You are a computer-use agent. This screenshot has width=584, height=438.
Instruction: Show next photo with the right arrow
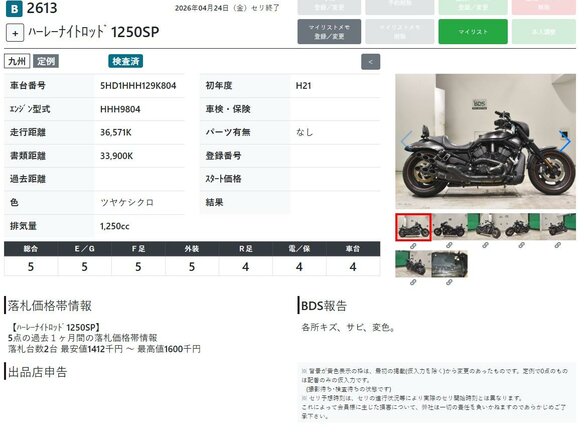point(565,142)
